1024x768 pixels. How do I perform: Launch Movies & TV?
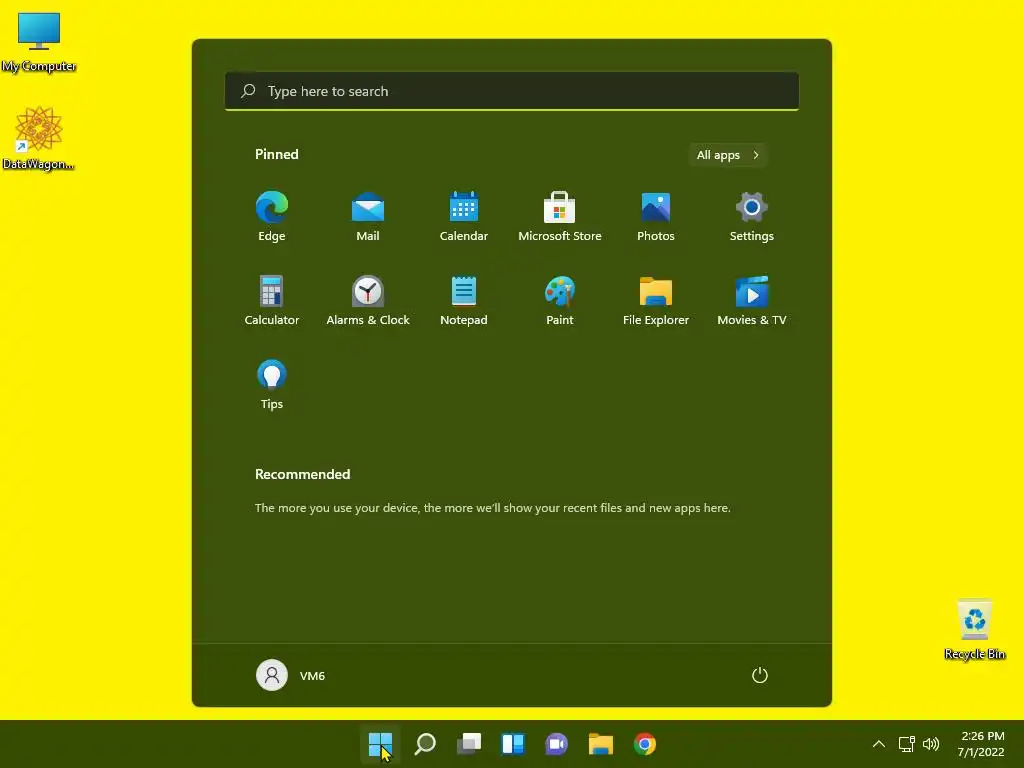pos(752,300)
